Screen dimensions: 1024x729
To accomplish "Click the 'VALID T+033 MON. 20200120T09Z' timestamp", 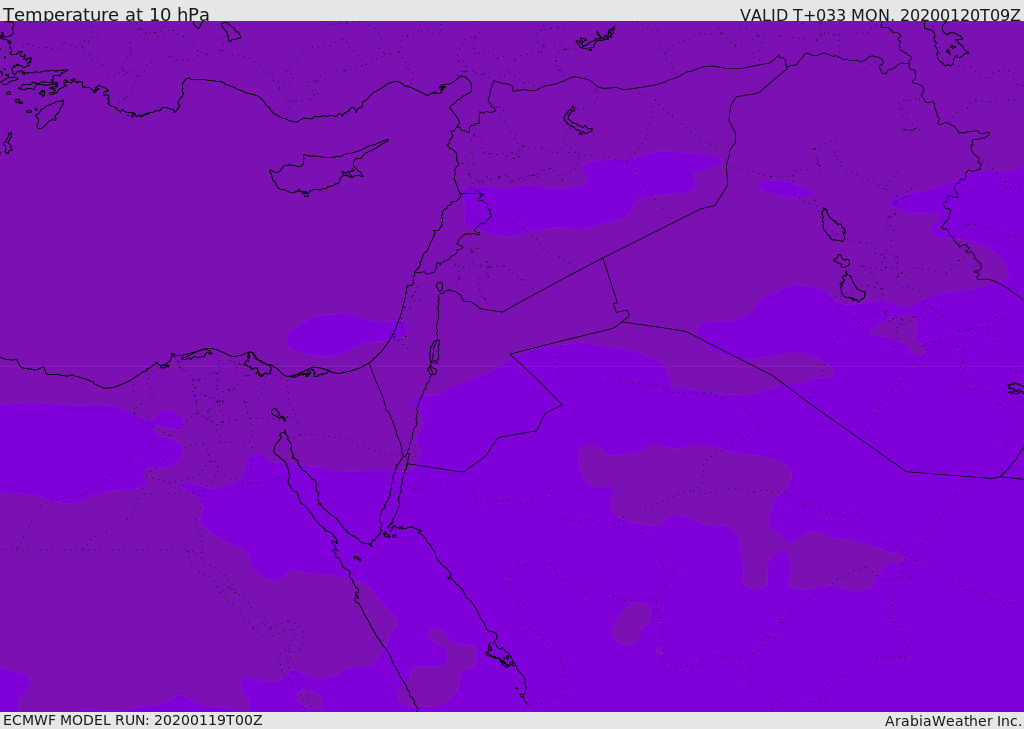I will pos(880,14).
